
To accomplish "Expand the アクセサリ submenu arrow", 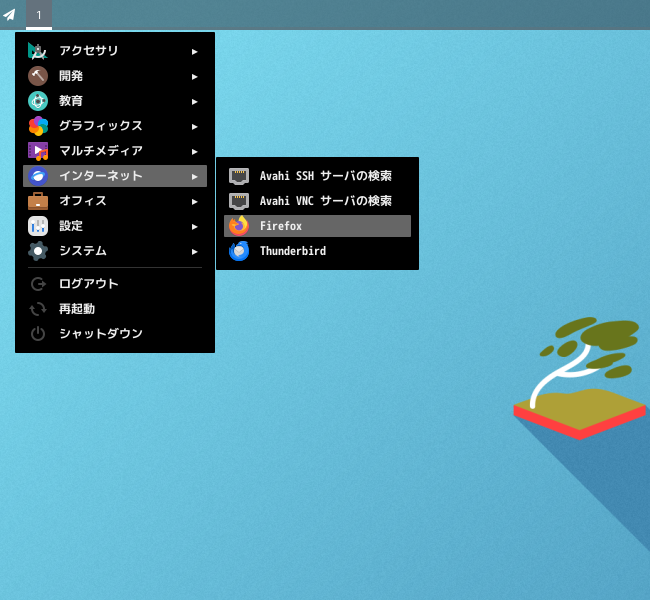I will (x=195, y=51).
